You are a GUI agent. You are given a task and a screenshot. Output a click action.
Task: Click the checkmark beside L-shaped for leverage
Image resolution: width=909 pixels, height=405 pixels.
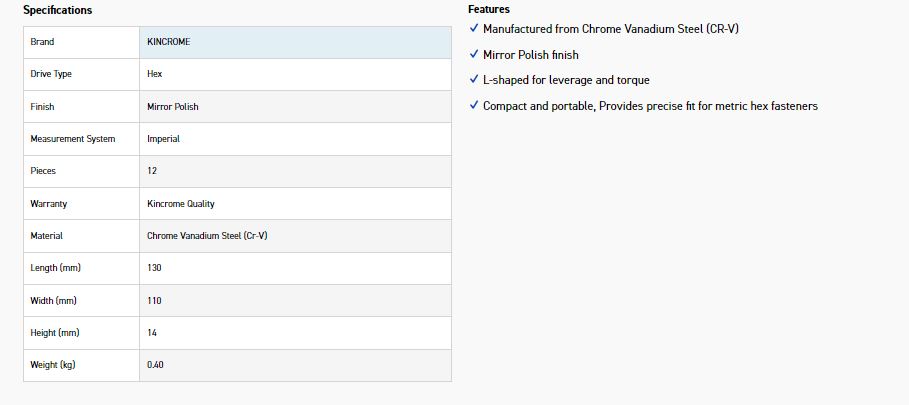[474, 79]
